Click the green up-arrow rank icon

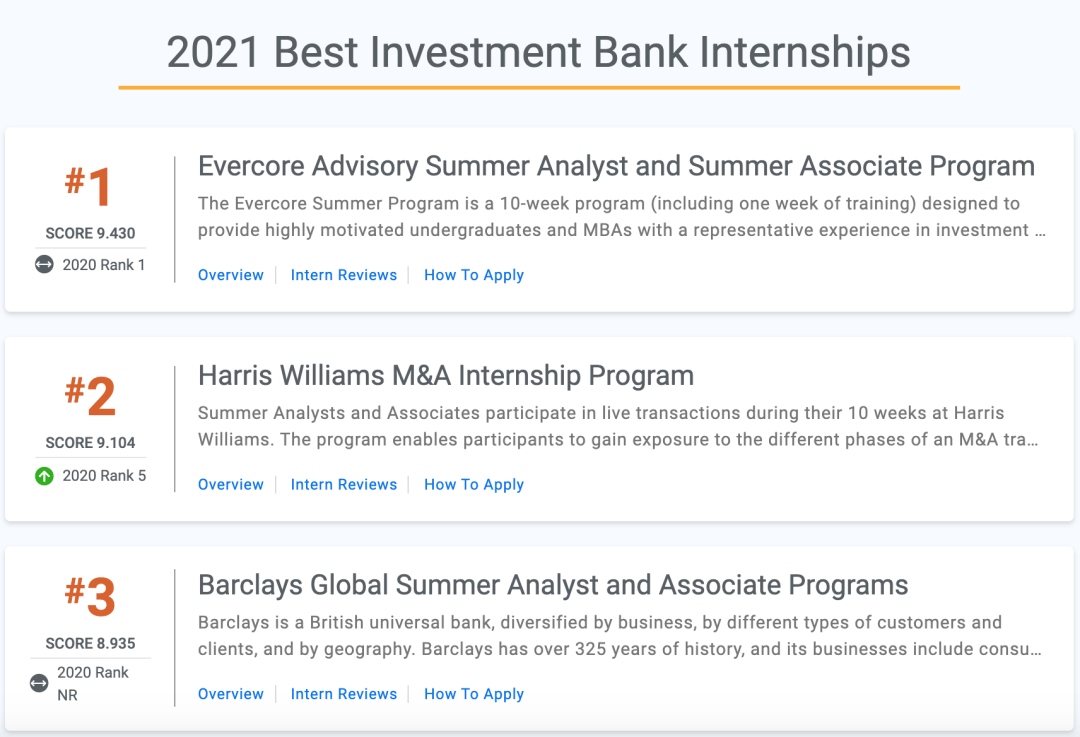click(x=44, y=476)
